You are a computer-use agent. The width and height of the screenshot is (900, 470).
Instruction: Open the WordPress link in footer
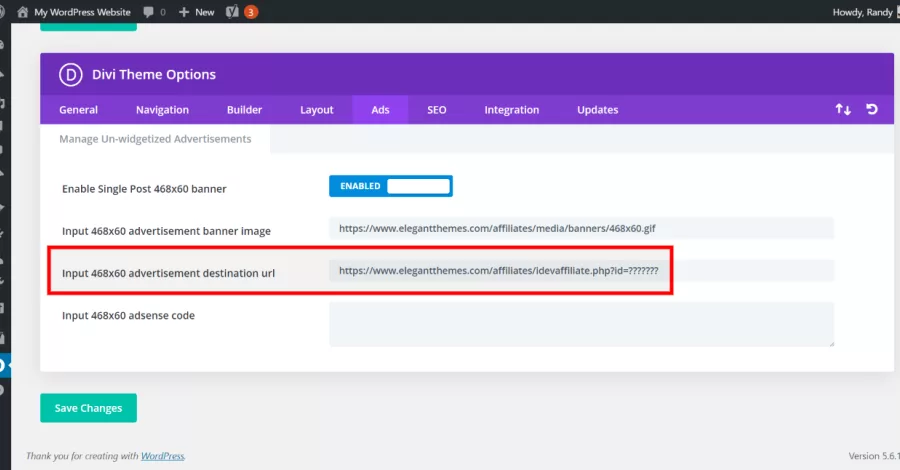coord(163,456)
